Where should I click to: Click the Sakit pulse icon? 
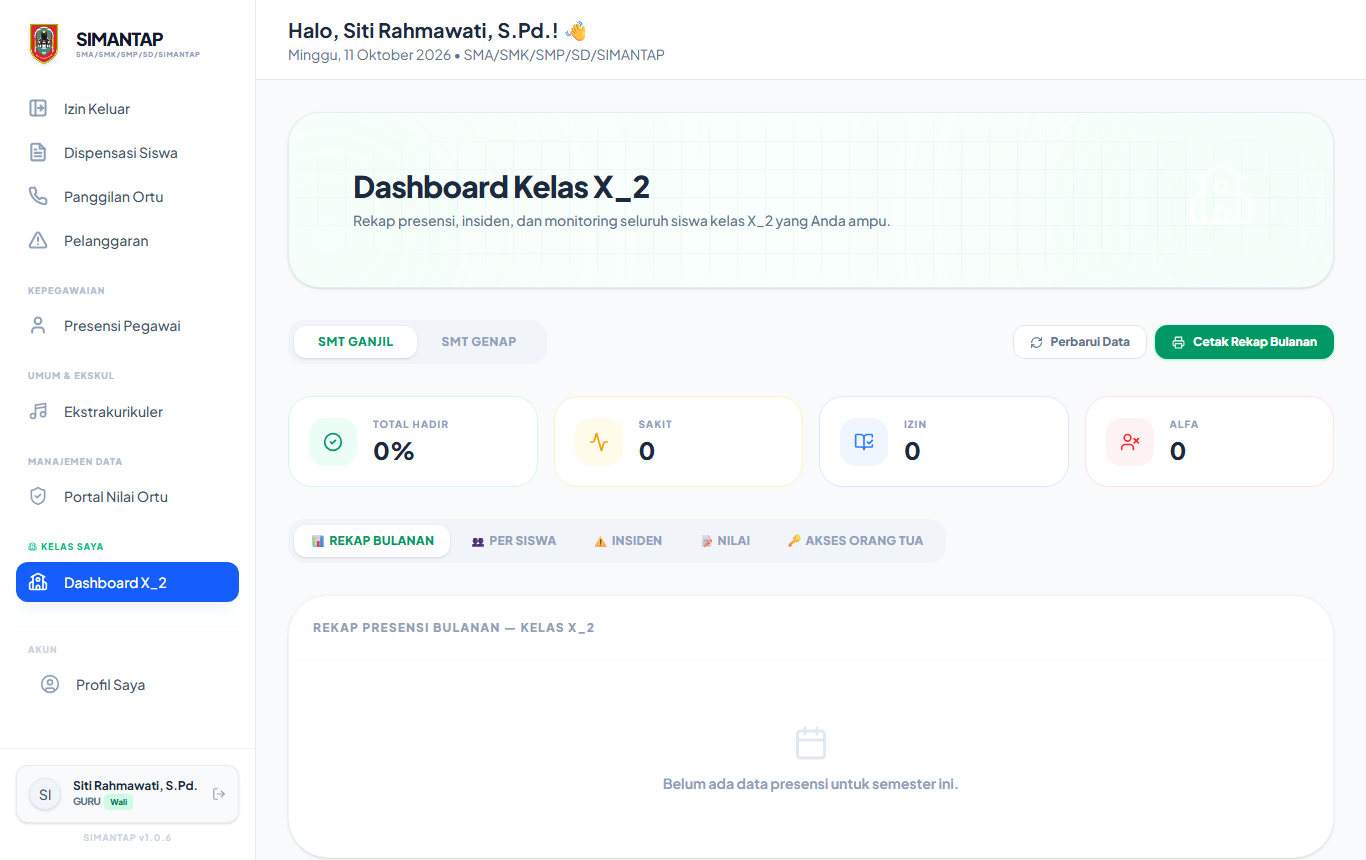tap(599, 442)
